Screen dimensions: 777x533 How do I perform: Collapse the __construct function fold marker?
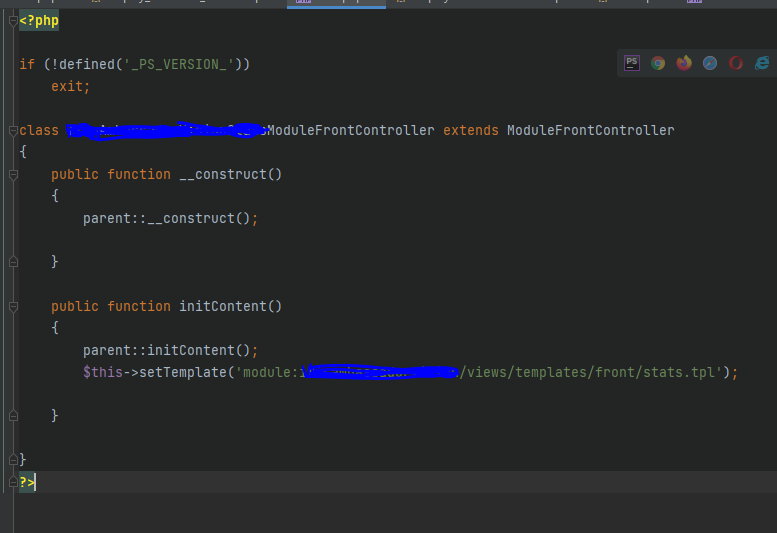coord(13,174)
